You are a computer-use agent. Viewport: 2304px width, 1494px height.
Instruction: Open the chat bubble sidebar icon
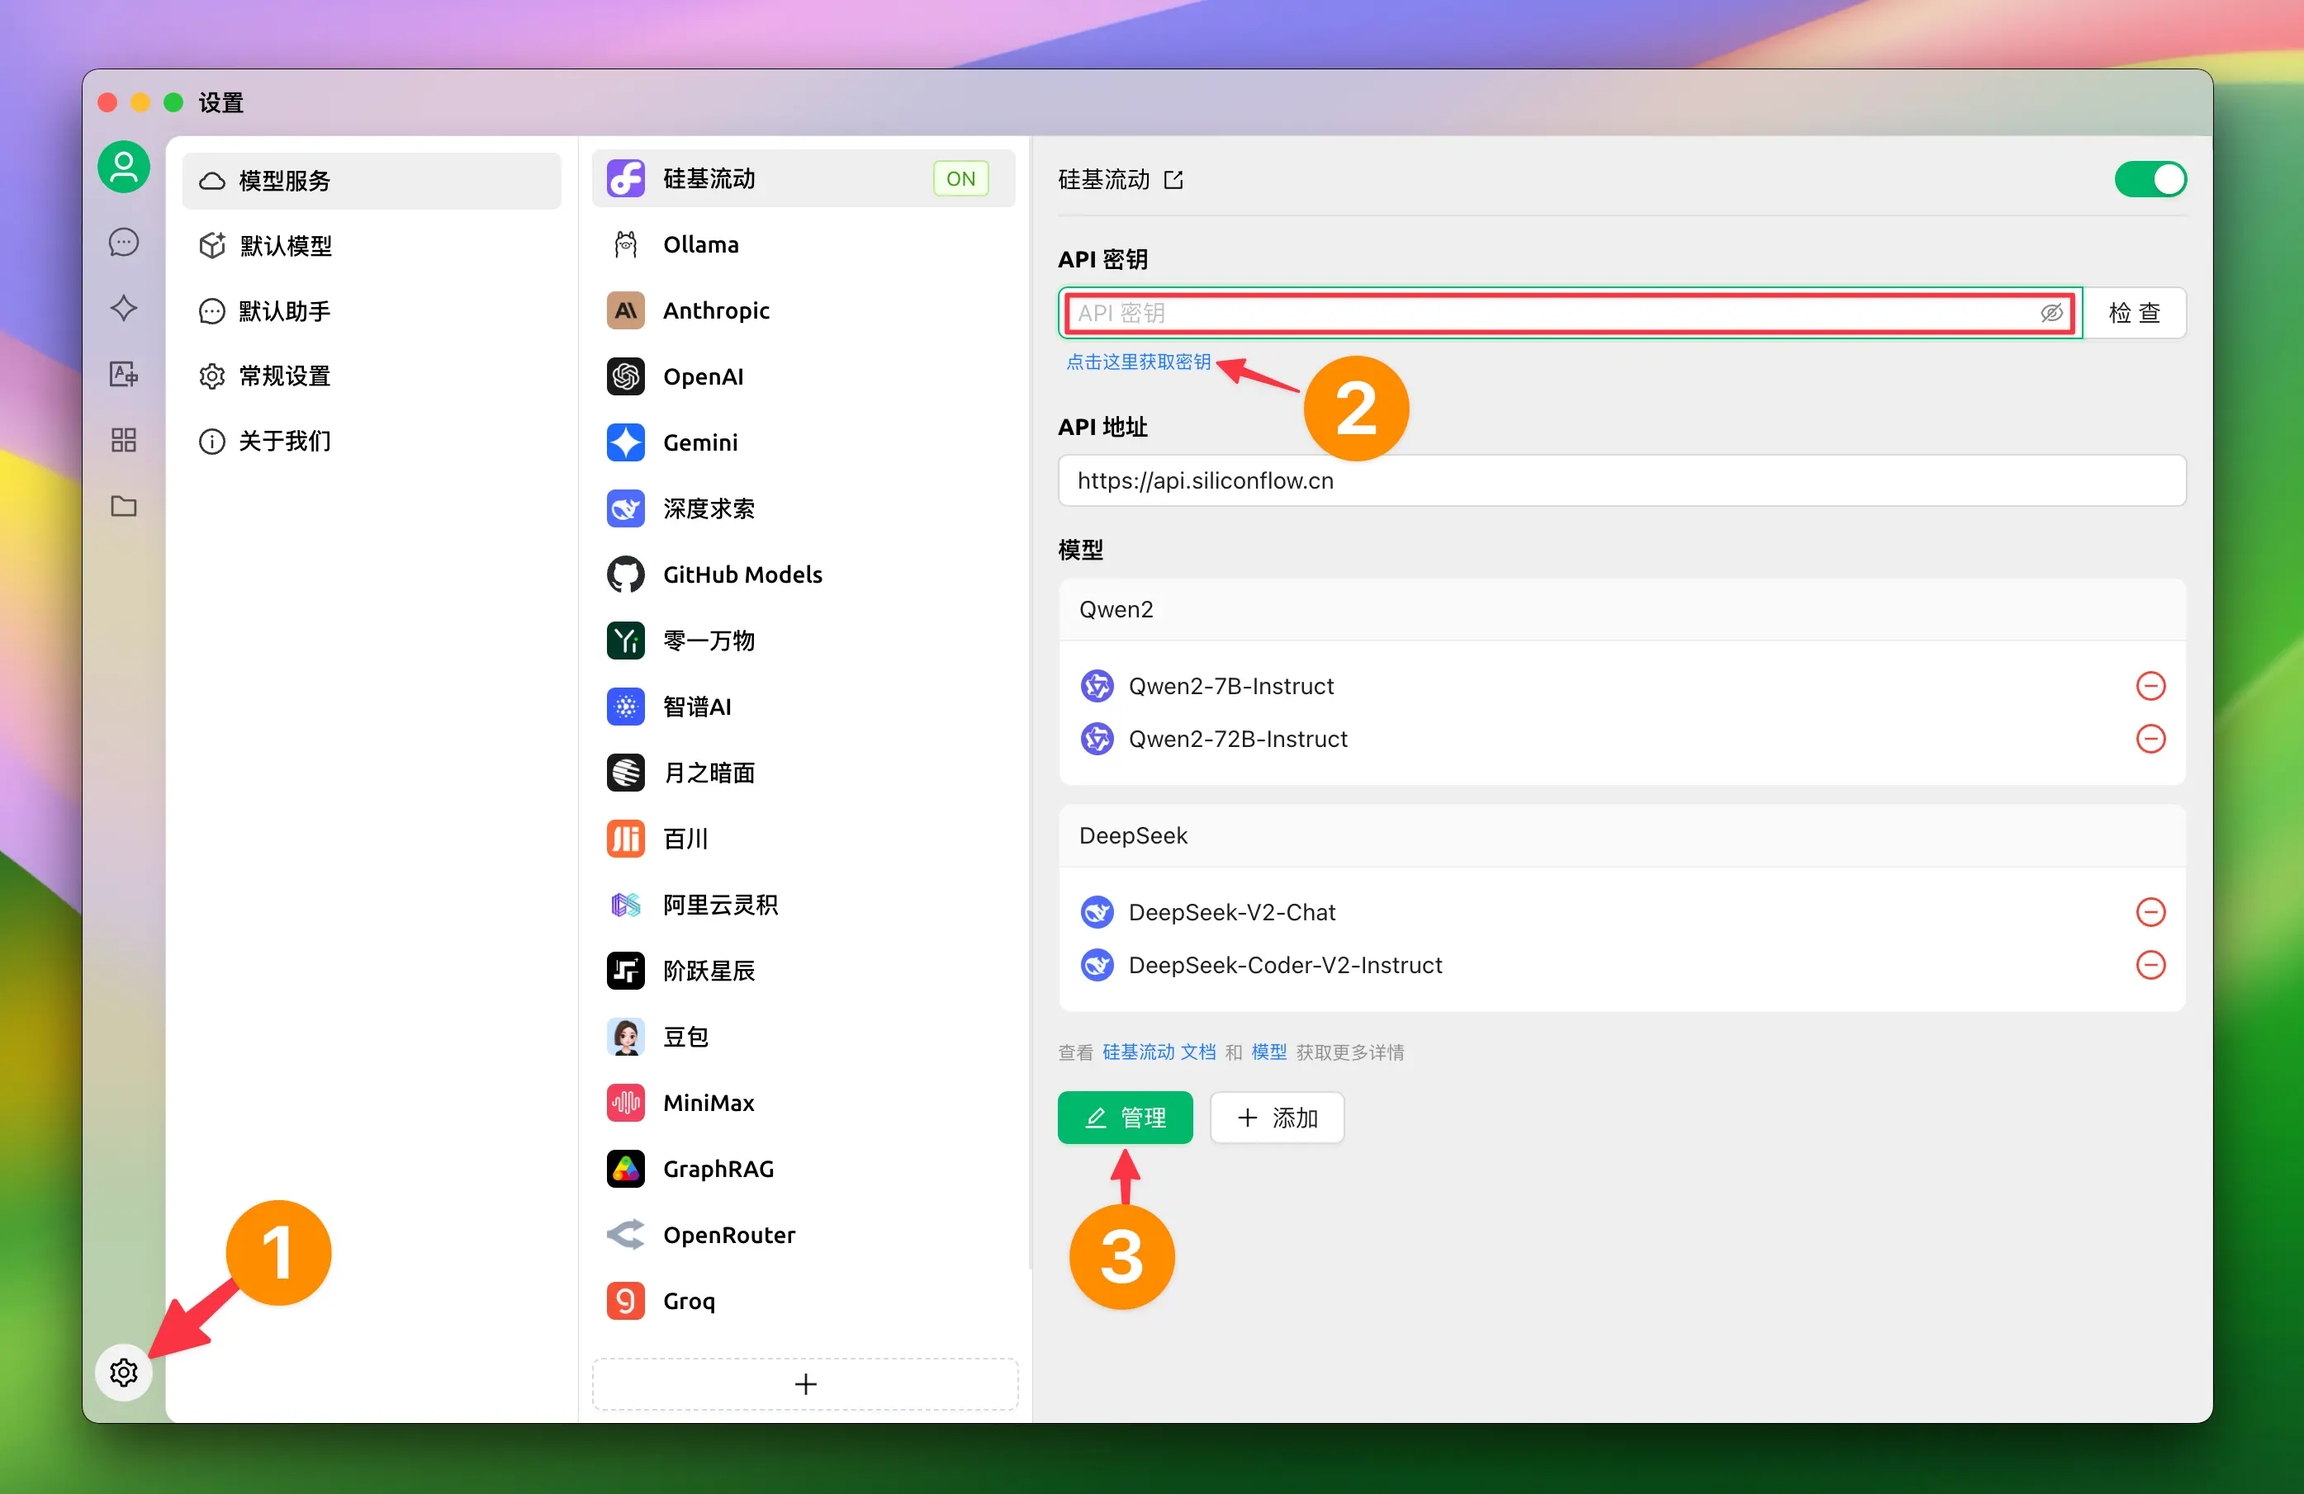(x=123, y=242)
